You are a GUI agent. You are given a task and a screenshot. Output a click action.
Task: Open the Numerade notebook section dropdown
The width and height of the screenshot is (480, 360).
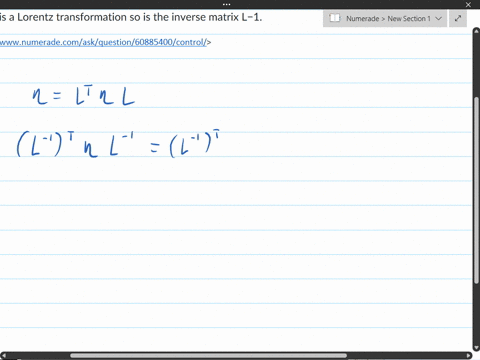[439, 18]
